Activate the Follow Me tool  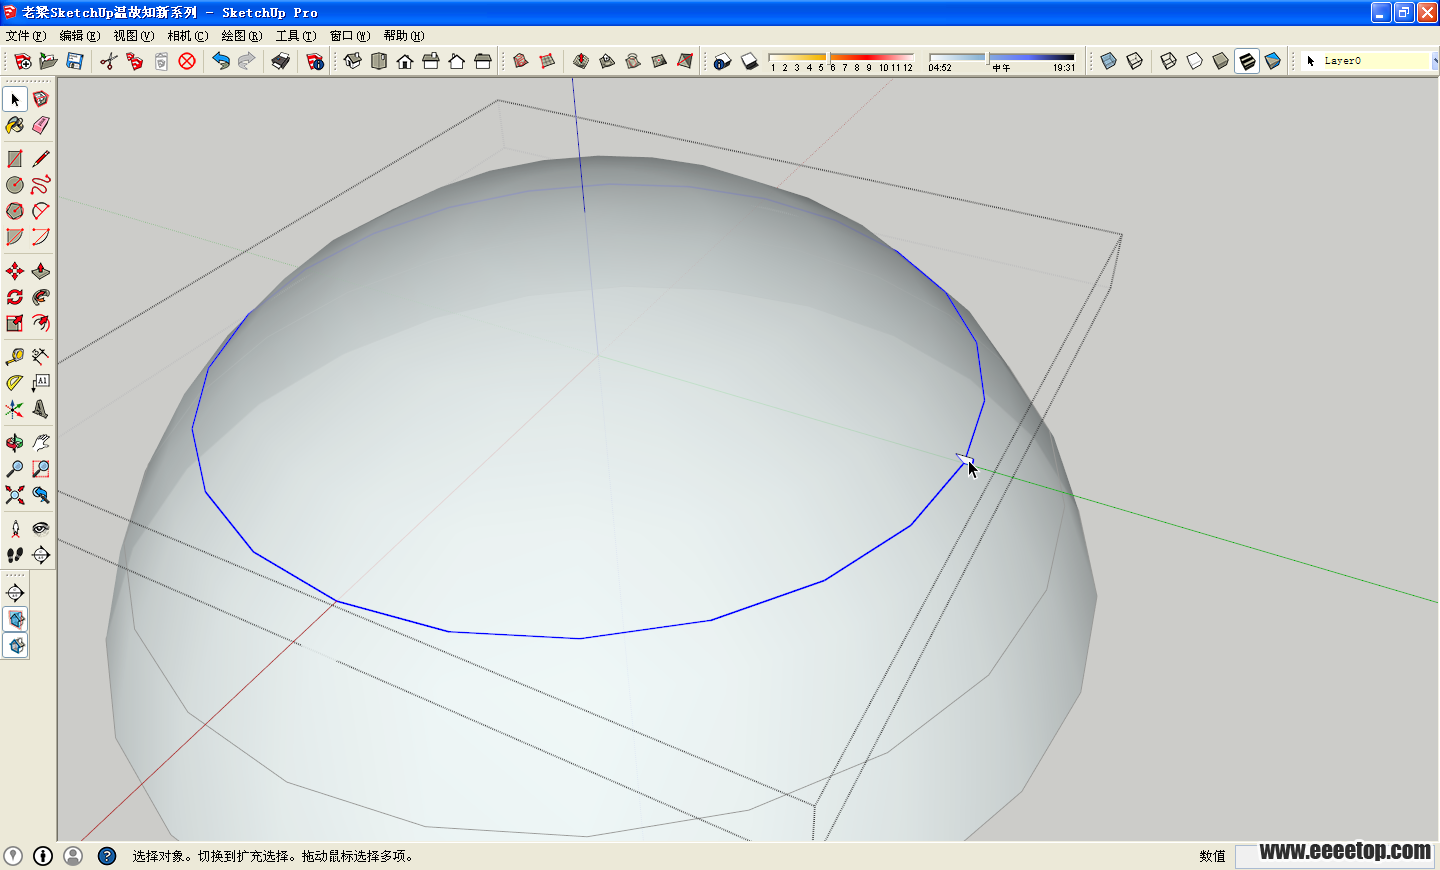[x=41, y=297]
